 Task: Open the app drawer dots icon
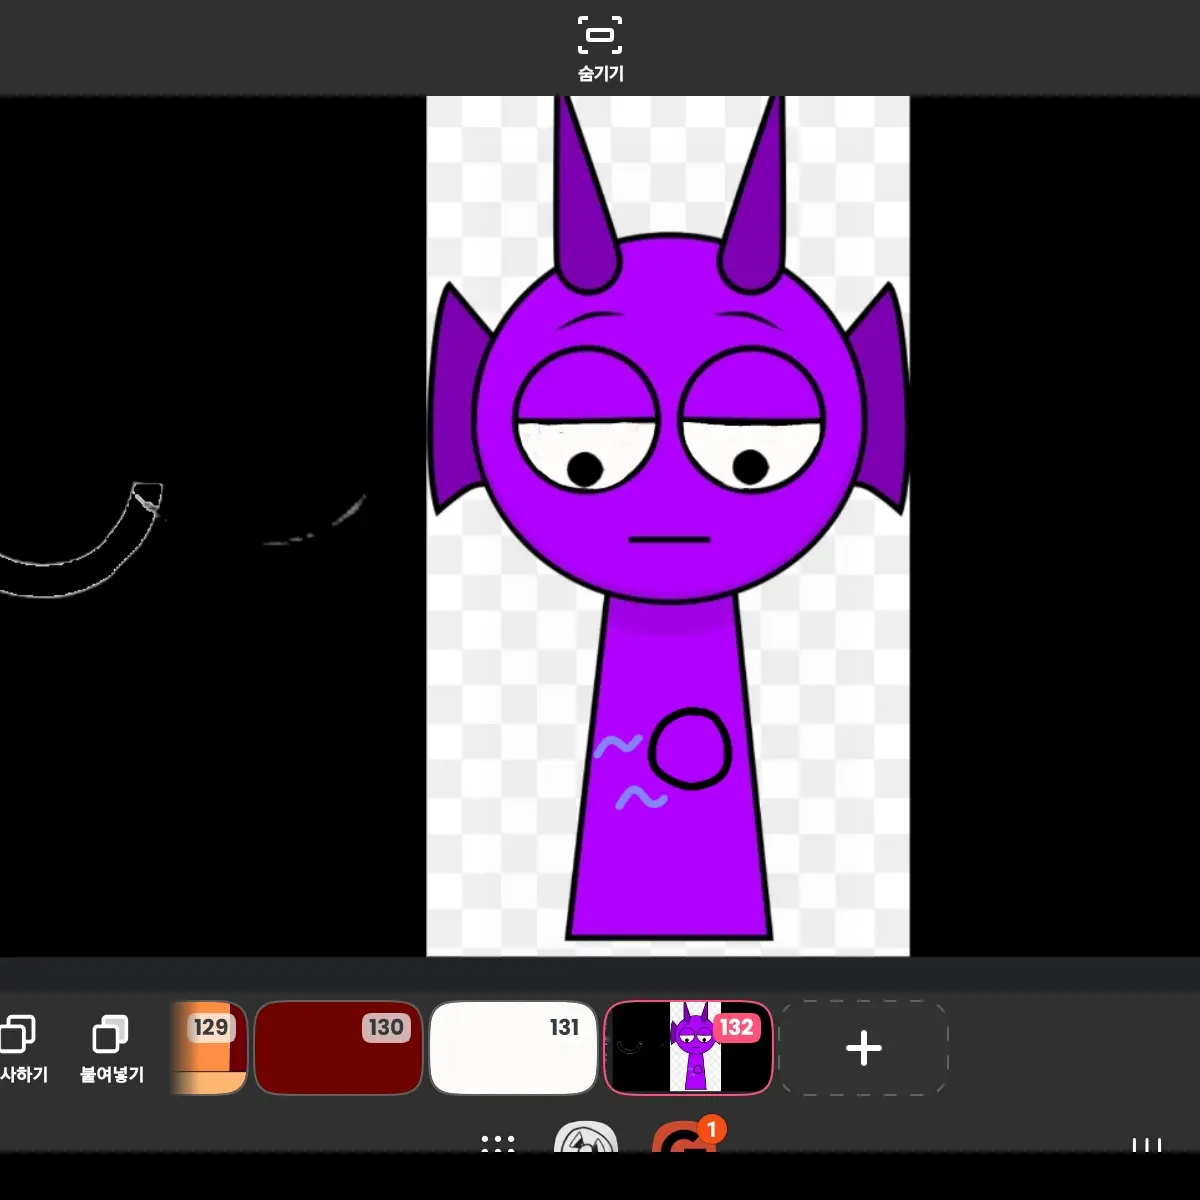click(x=497, y=1143)
